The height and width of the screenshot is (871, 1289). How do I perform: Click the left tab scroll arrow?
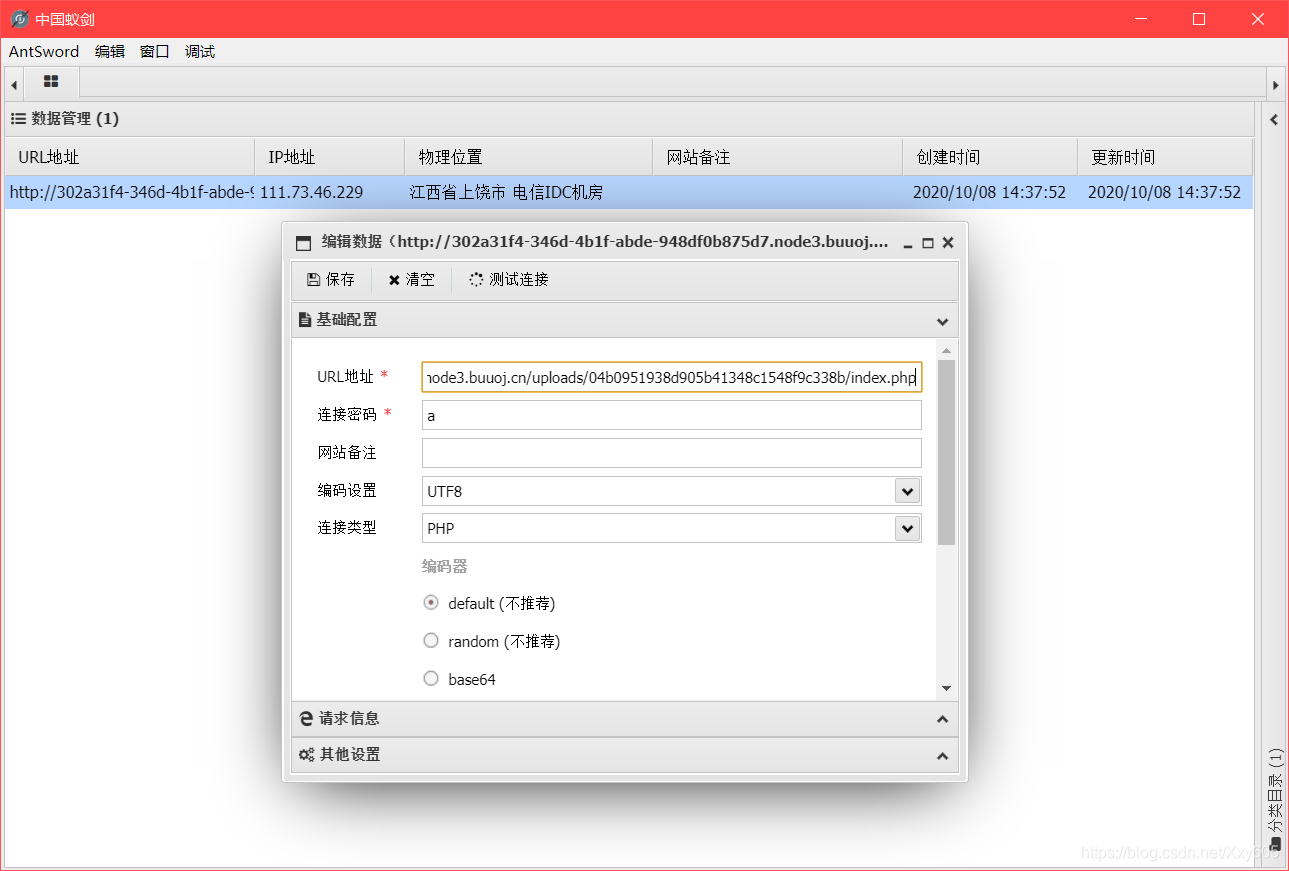tap(14, 85)
